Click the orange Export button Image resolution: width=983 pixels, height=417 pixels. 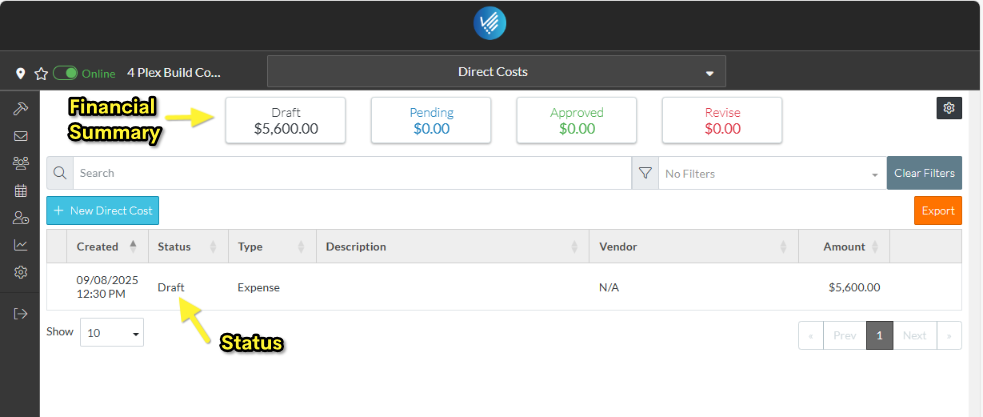pyautogui.click(x=937, y=211)
